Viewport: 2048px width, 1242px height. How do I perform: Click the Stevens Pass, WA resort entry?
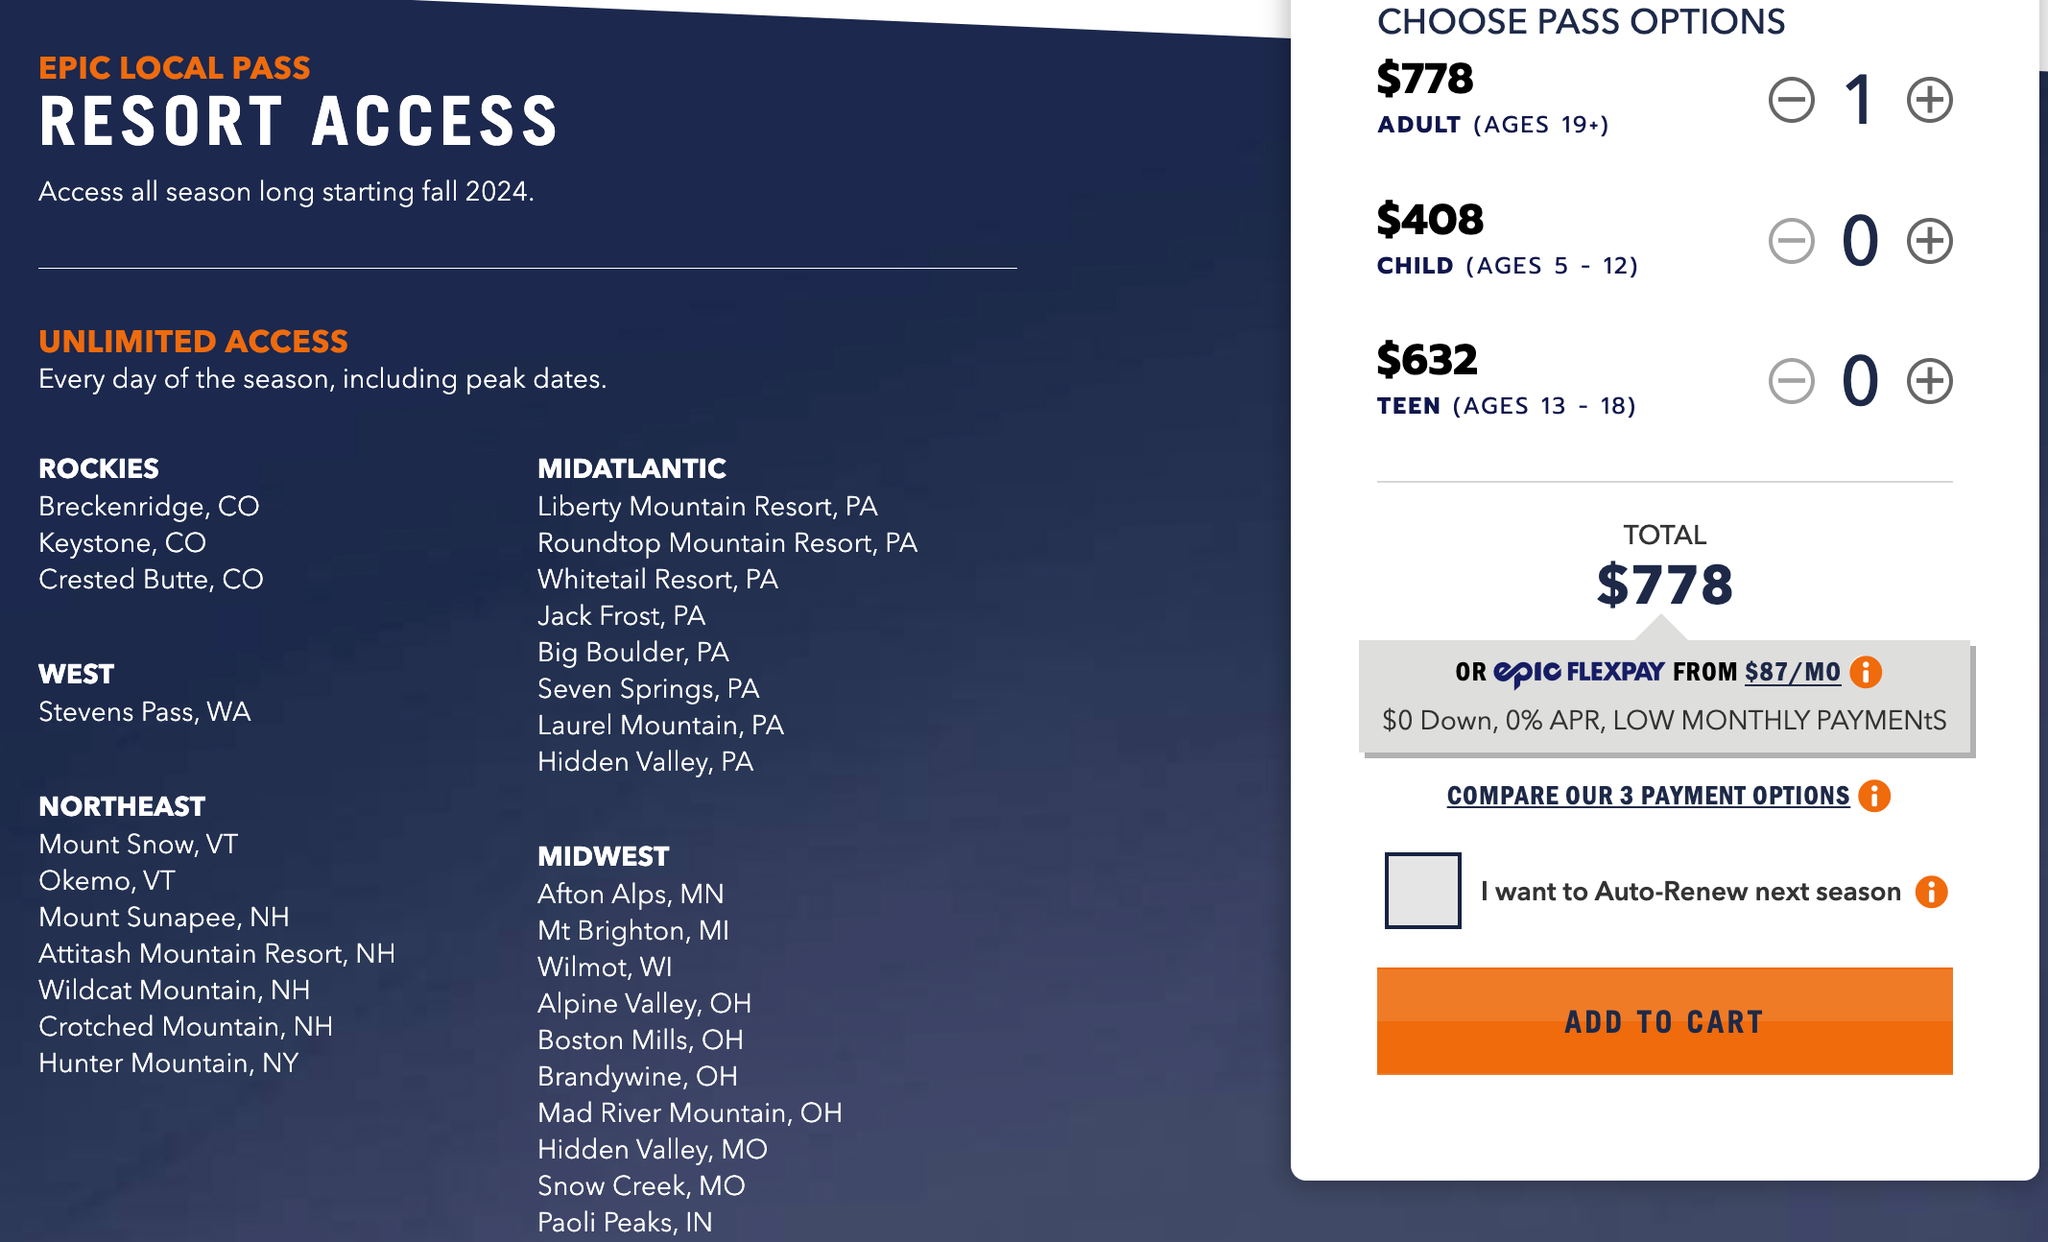[145, 712]
